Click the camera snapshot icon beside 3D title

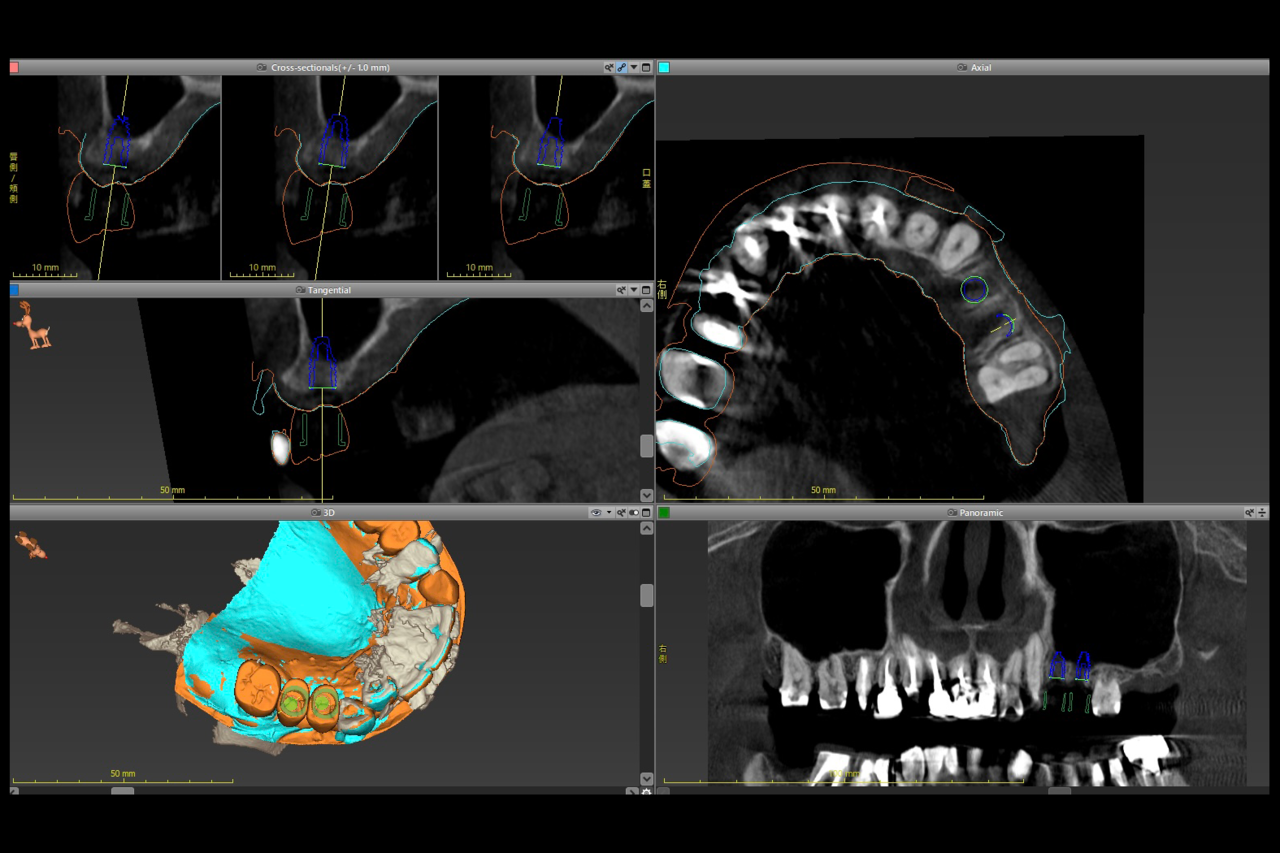[x=316, y=513]
